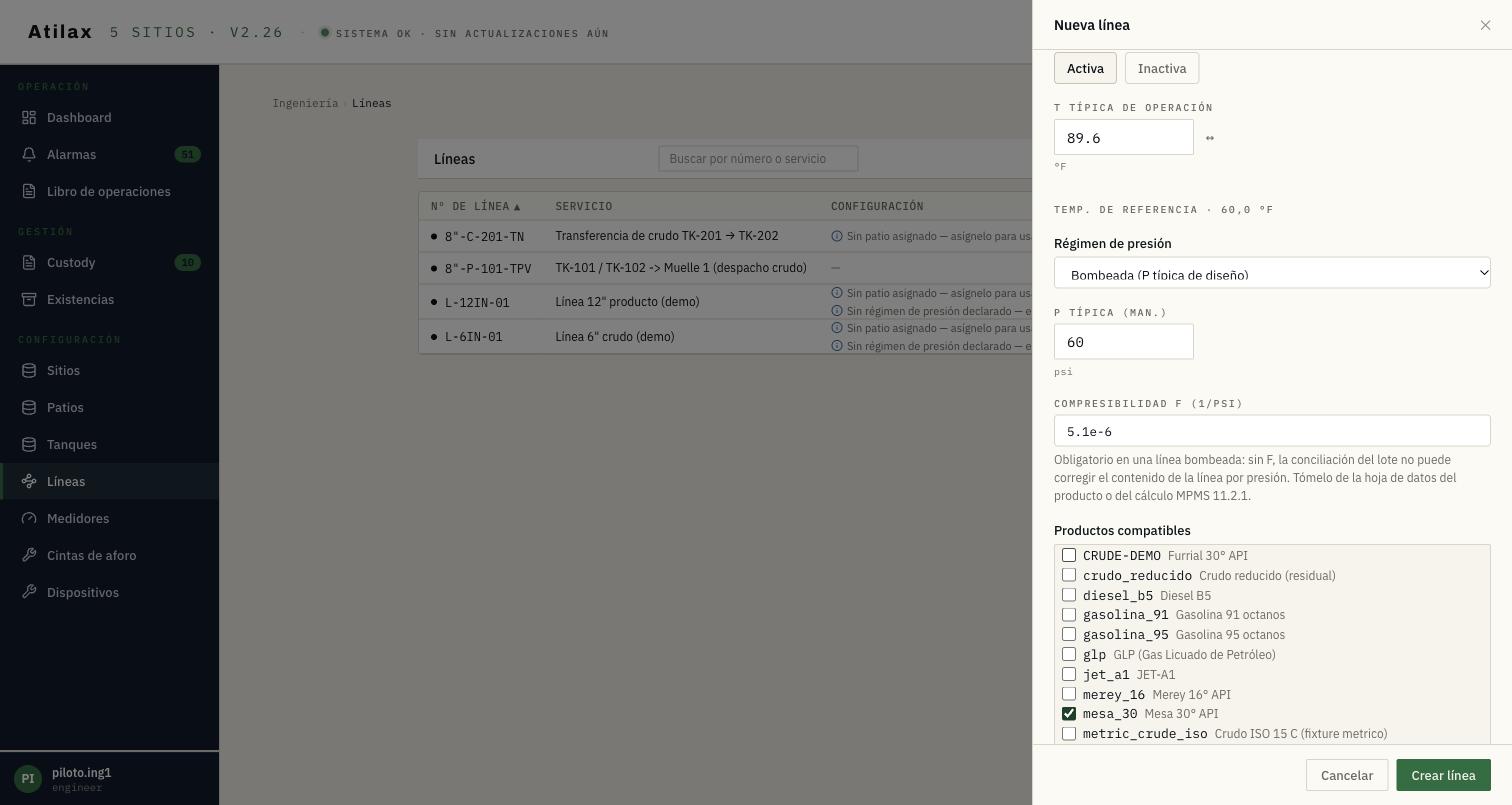The image size is (1512, 805).
Task: Open the Líneas menu item
Action: click(x=109, y=482)
